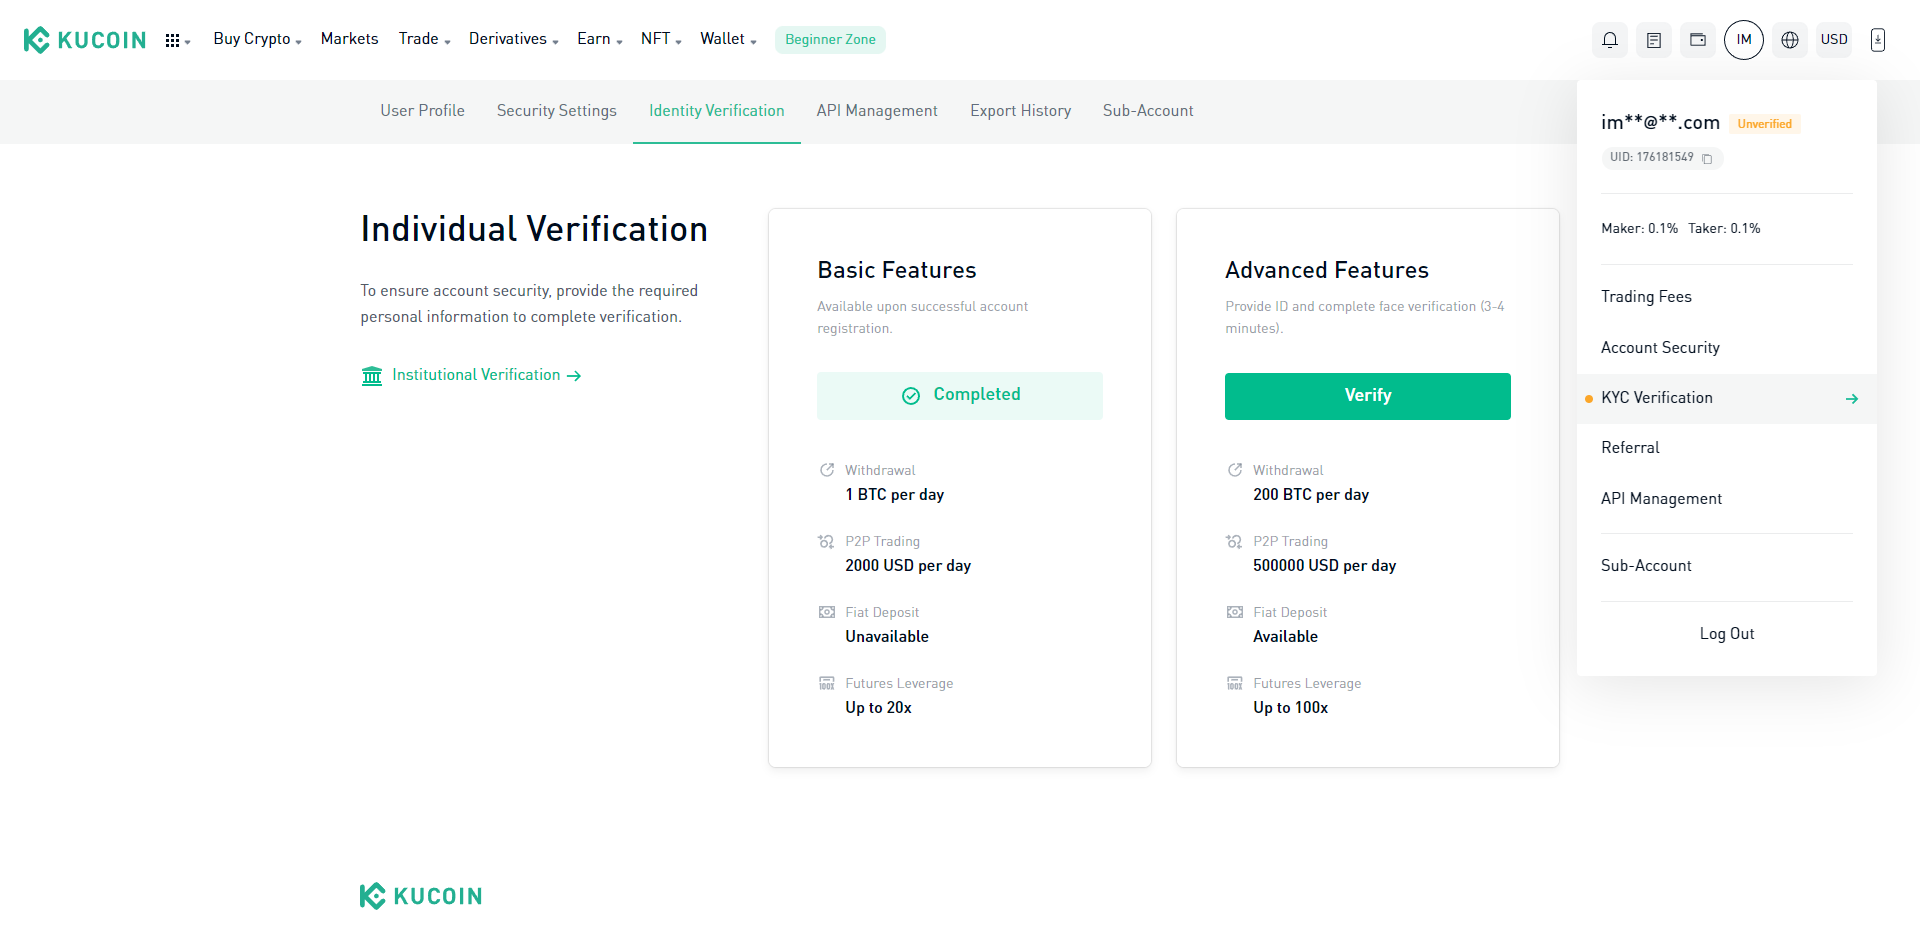Image resolution: width=1920 pixels, height=937 pixels.
Task: Expand the NFT dropdown
Action: 661,39
